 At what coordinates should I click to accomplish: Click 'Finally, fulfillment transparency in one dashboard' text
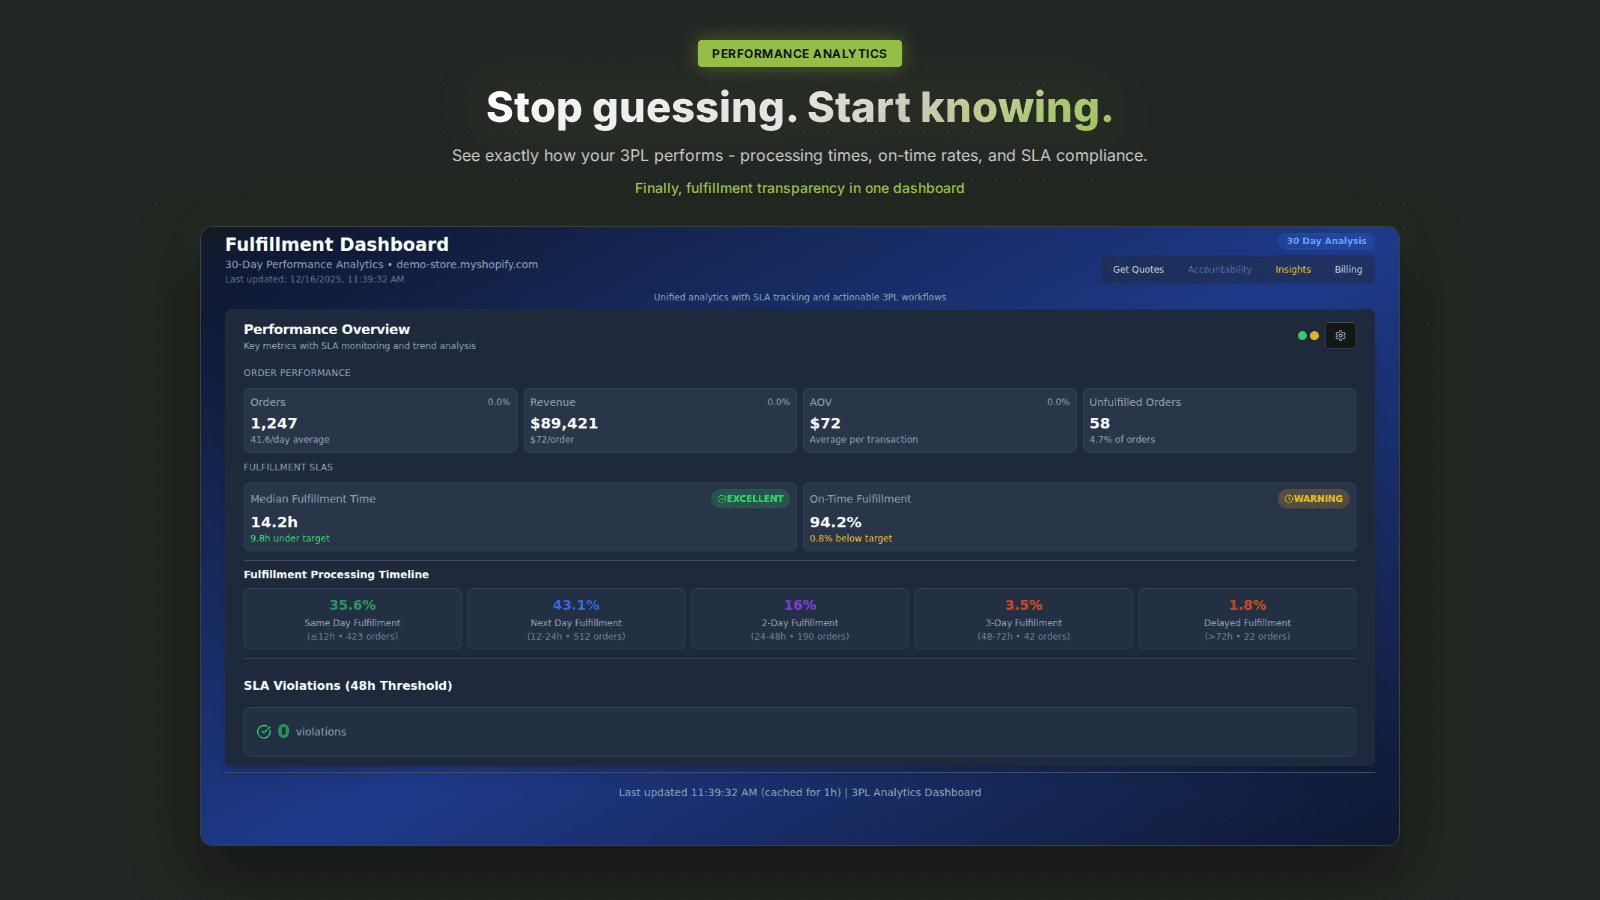pos(800,188)
